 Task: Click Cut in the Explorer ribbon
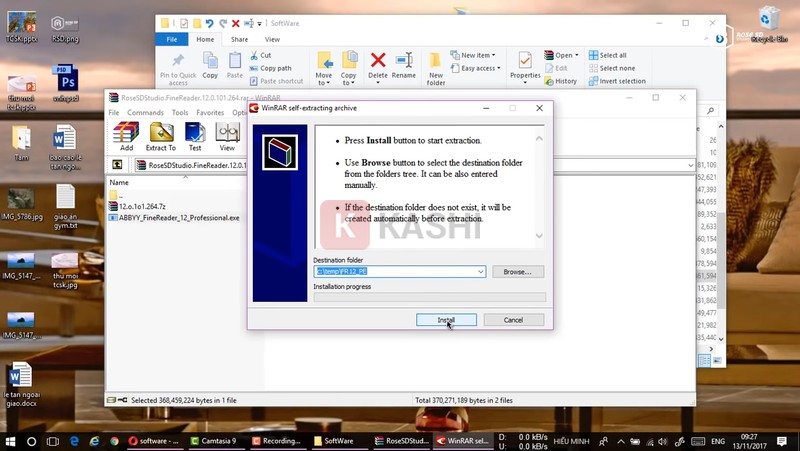click(x=261, y=55)
